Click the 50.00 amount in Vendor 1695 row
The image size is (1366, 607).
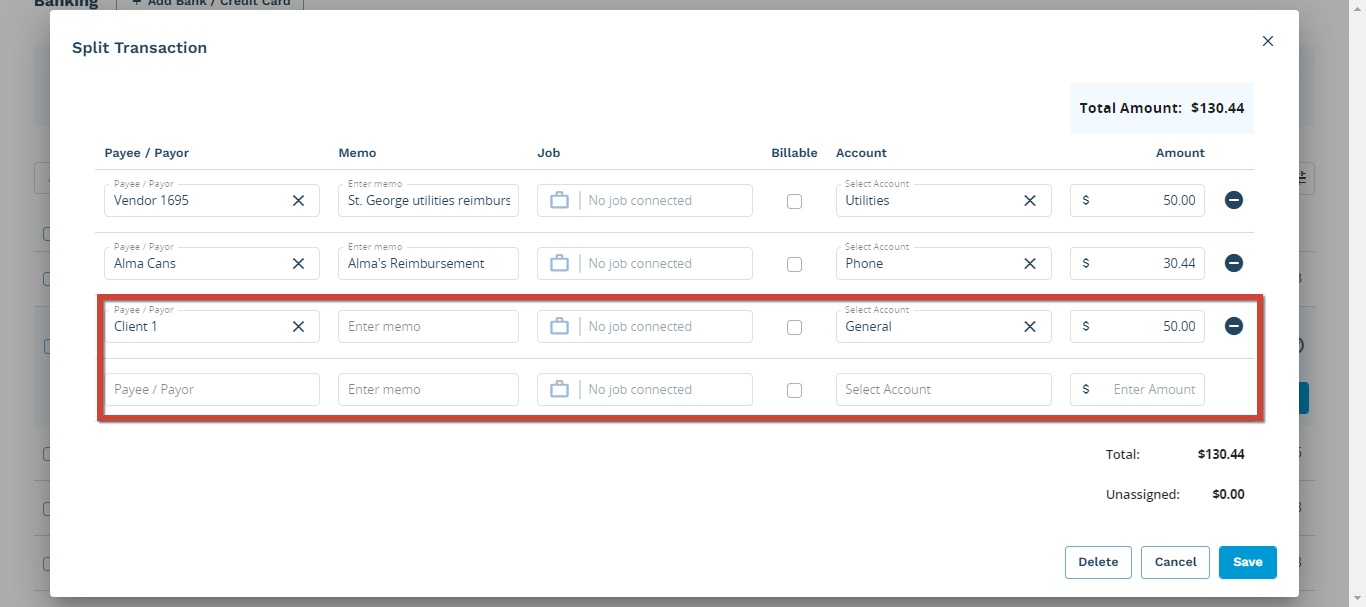(1137, 200)
